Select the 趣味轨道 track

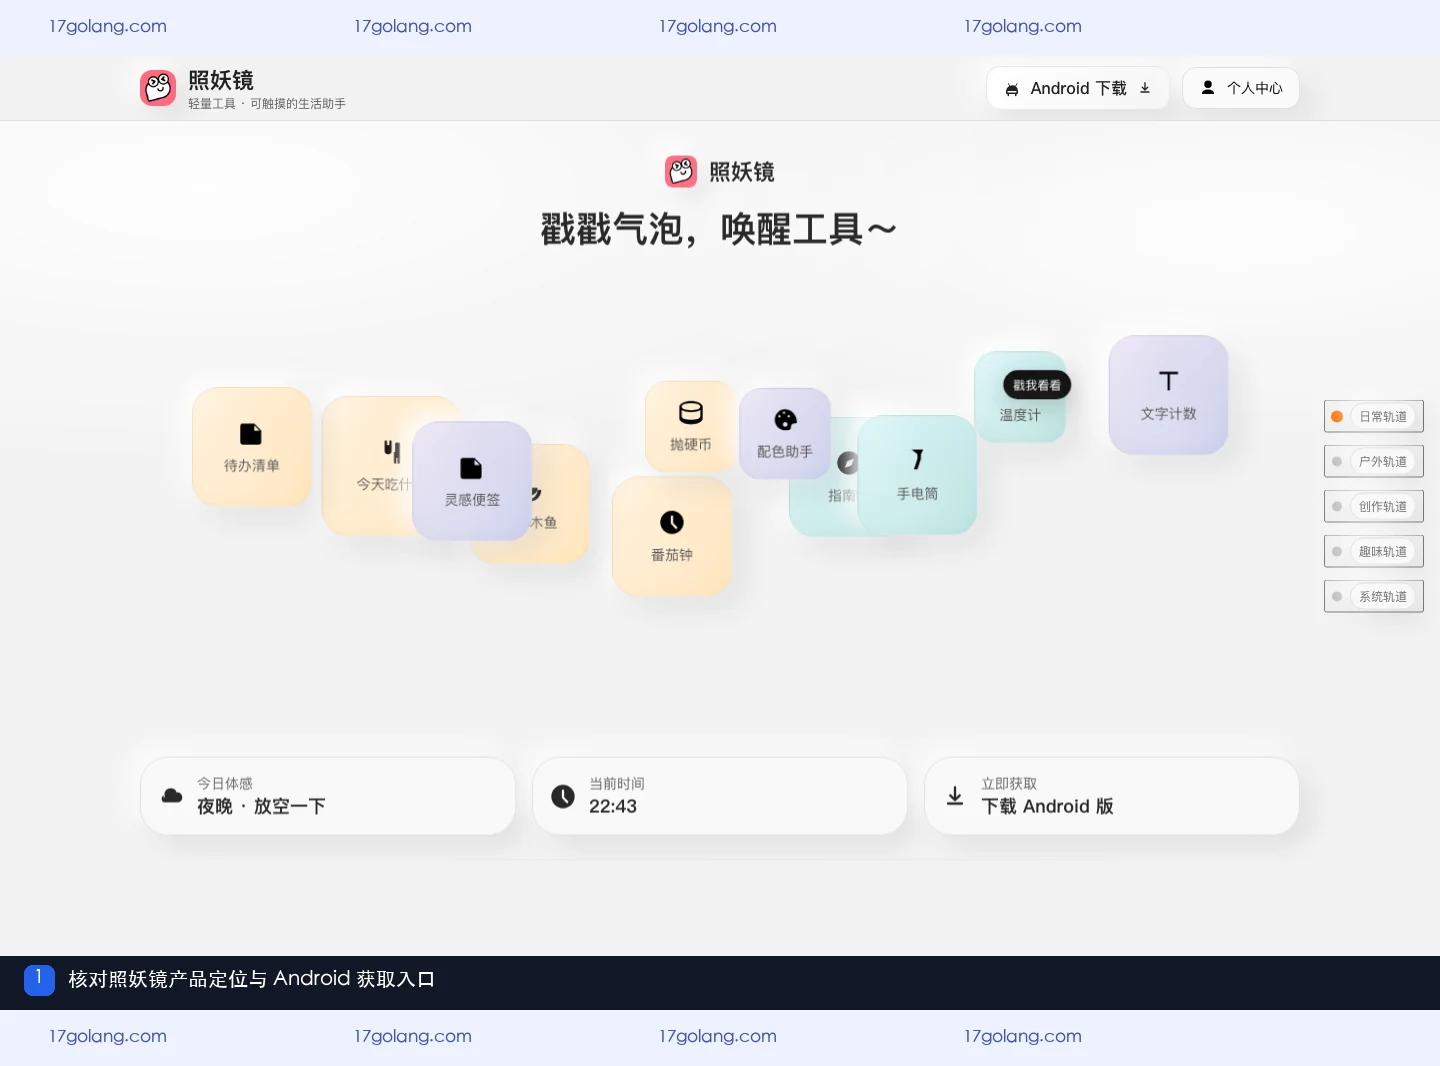tap(1374, 551)
